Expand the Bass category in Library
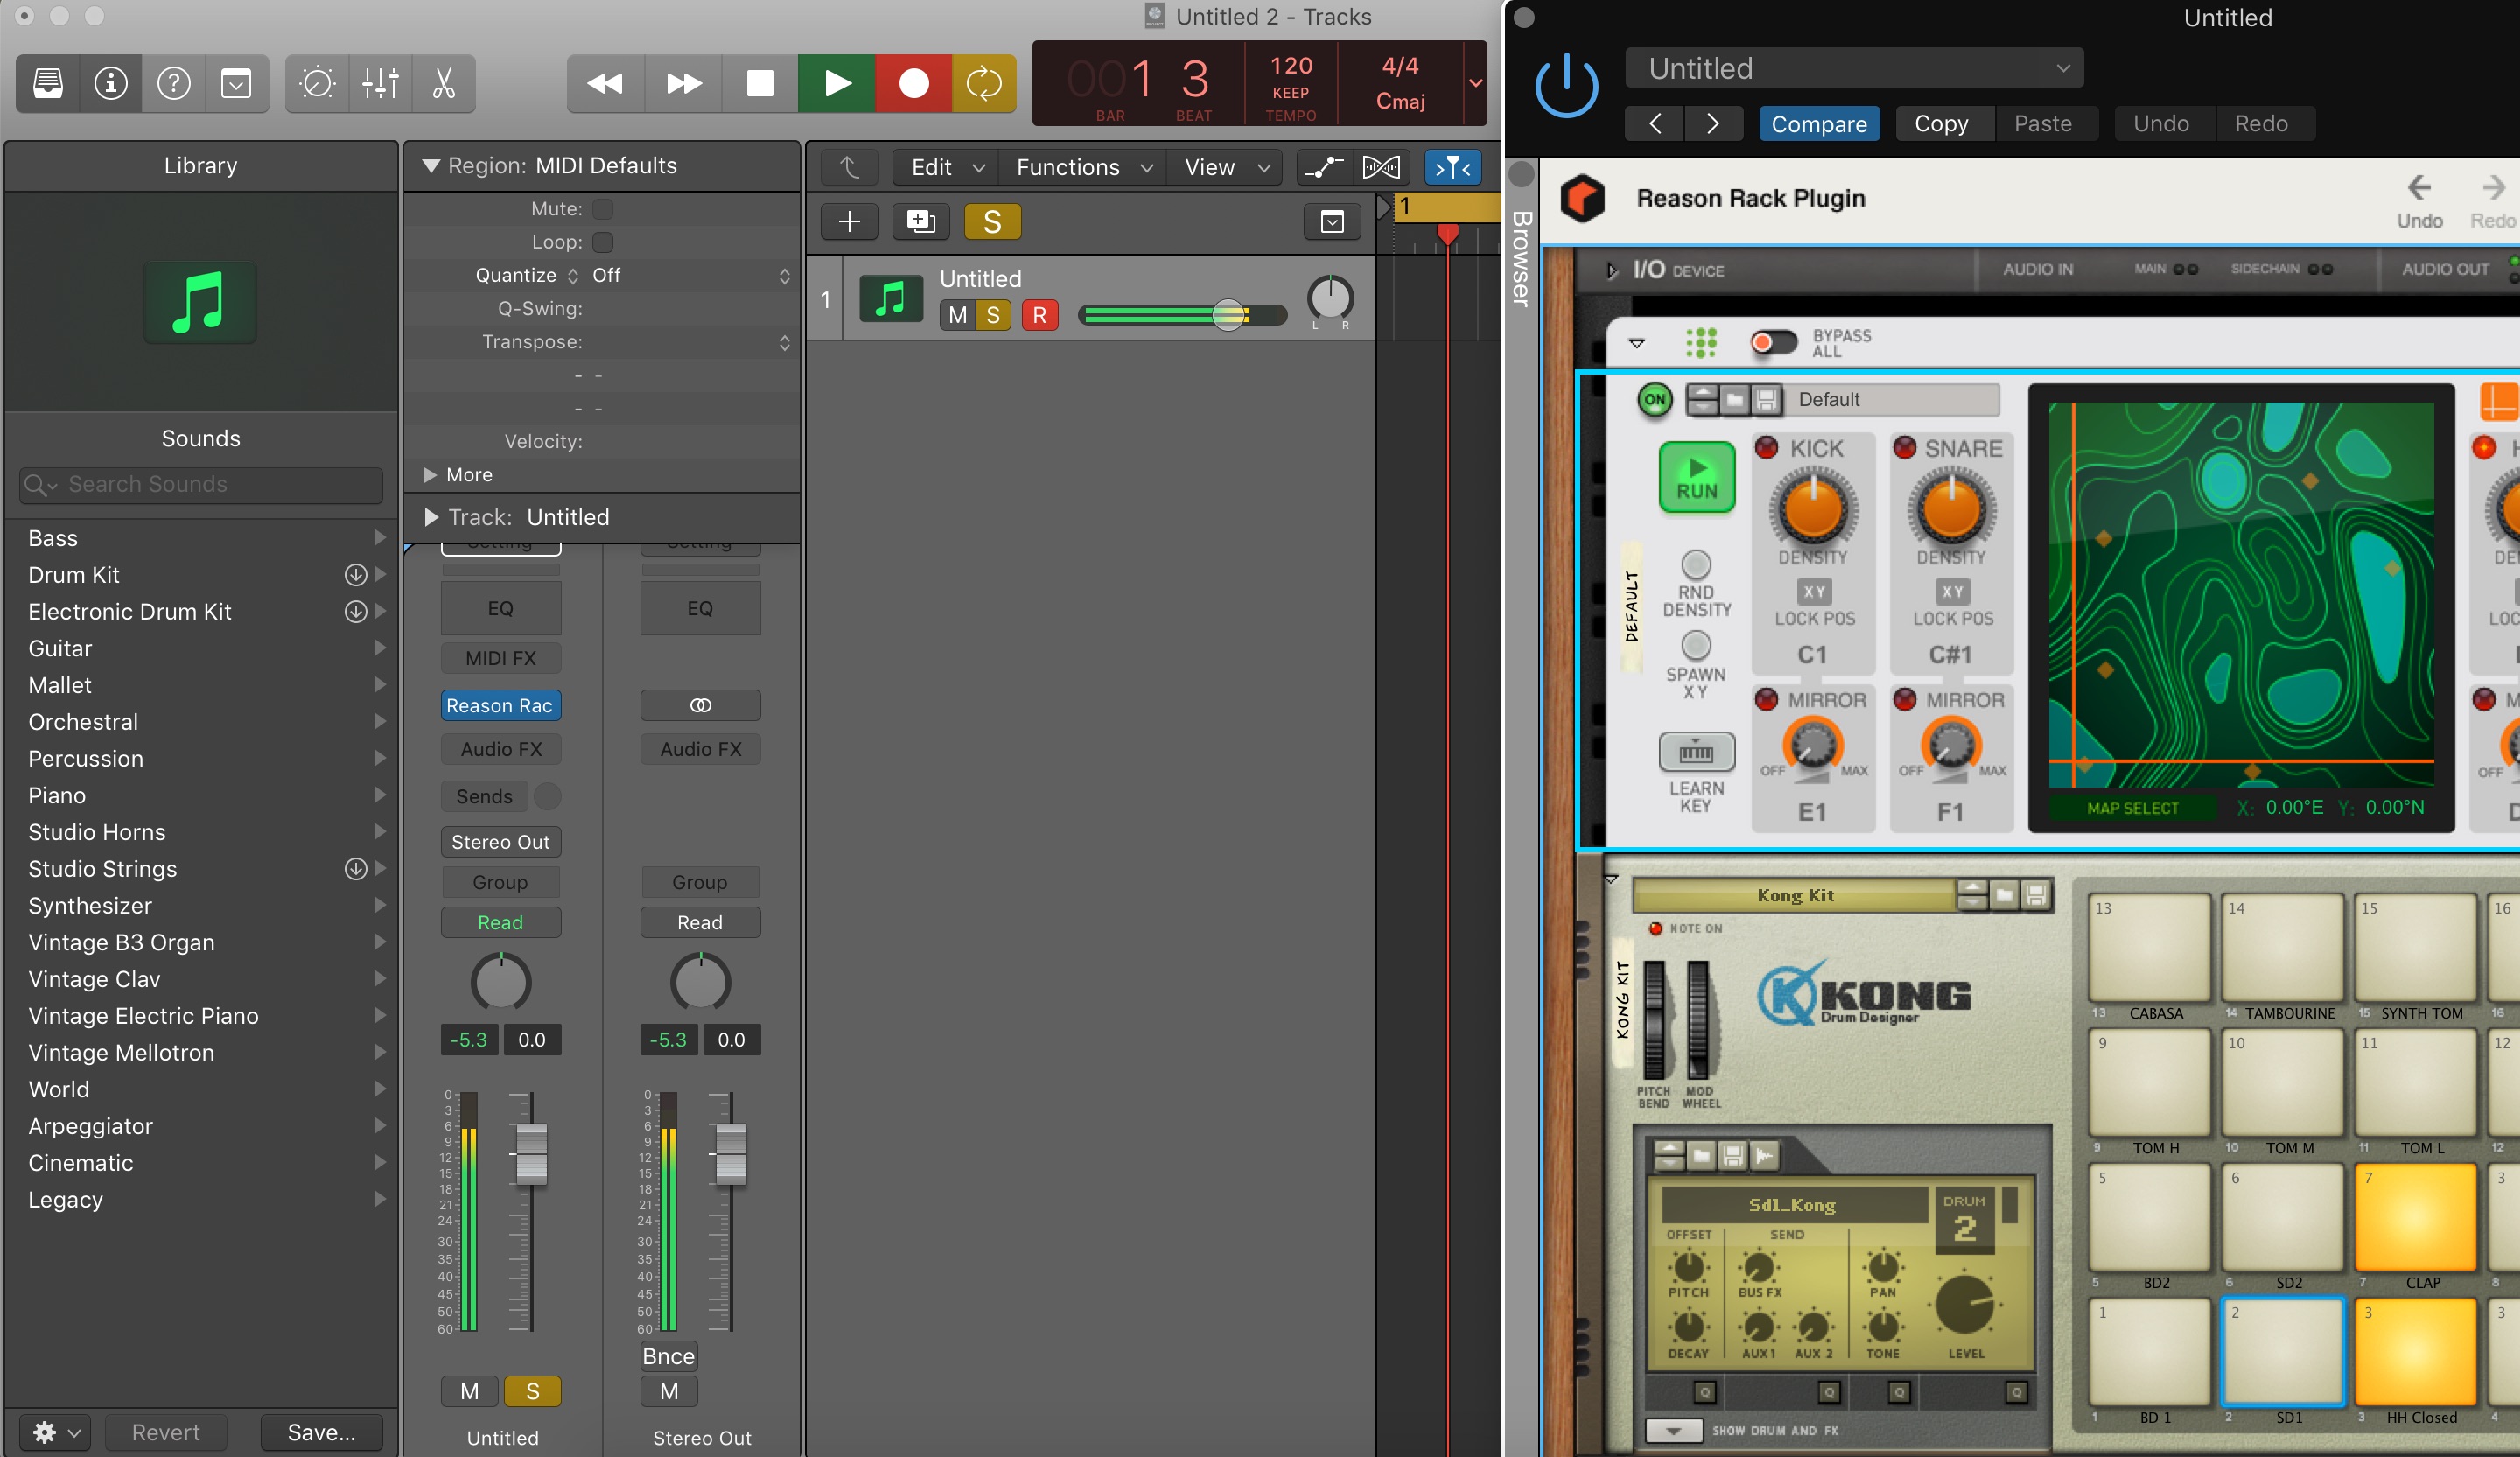The image size is (2520, 1457). [379, 538]
